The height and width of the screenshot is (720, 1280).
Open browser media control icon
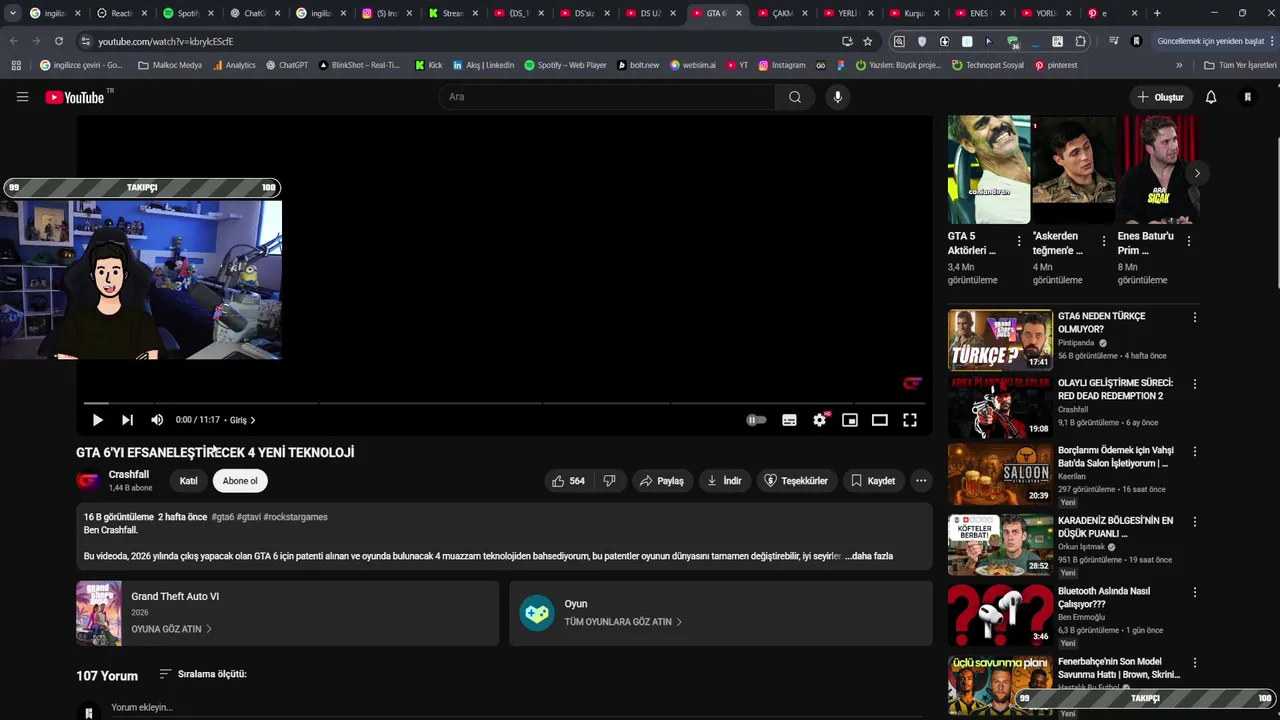pyautogui.click(x=1114, y=41)
